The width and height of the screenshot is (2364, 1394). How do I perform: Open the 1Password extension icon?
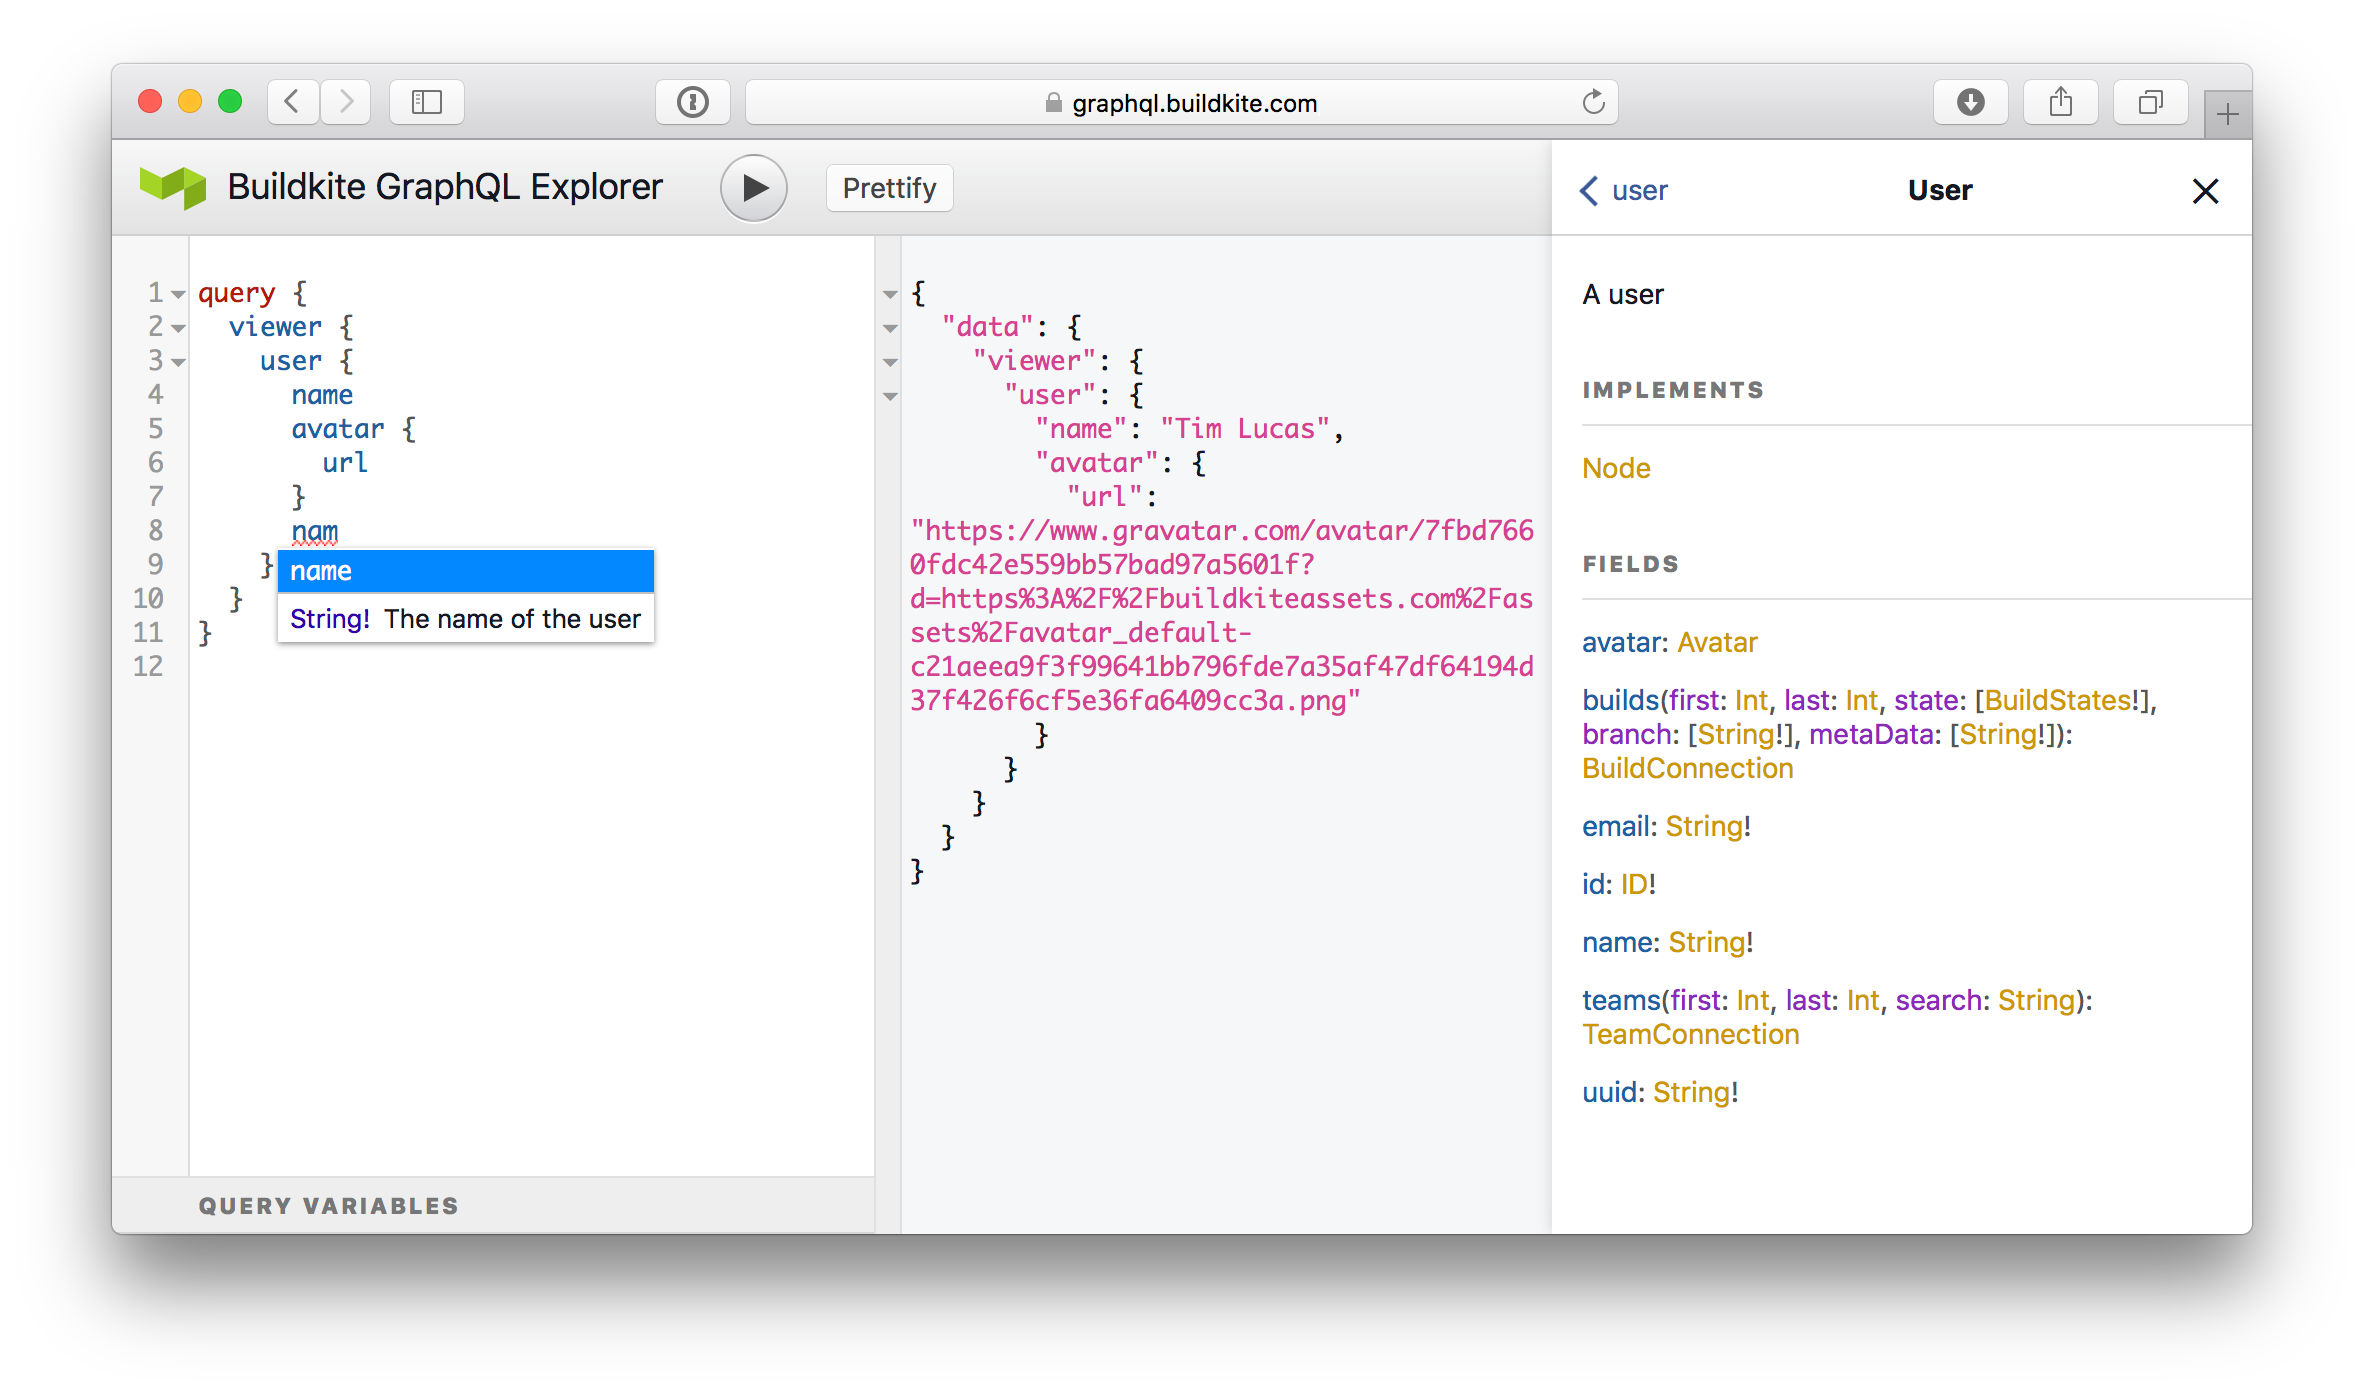pos(693,102)
